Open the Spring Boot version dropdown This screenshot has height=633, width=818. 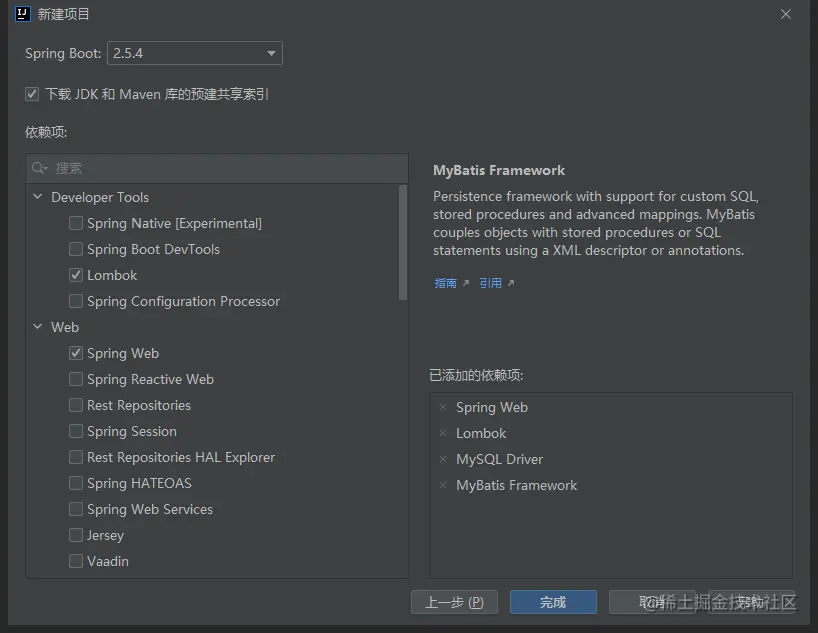pos(195,53)
